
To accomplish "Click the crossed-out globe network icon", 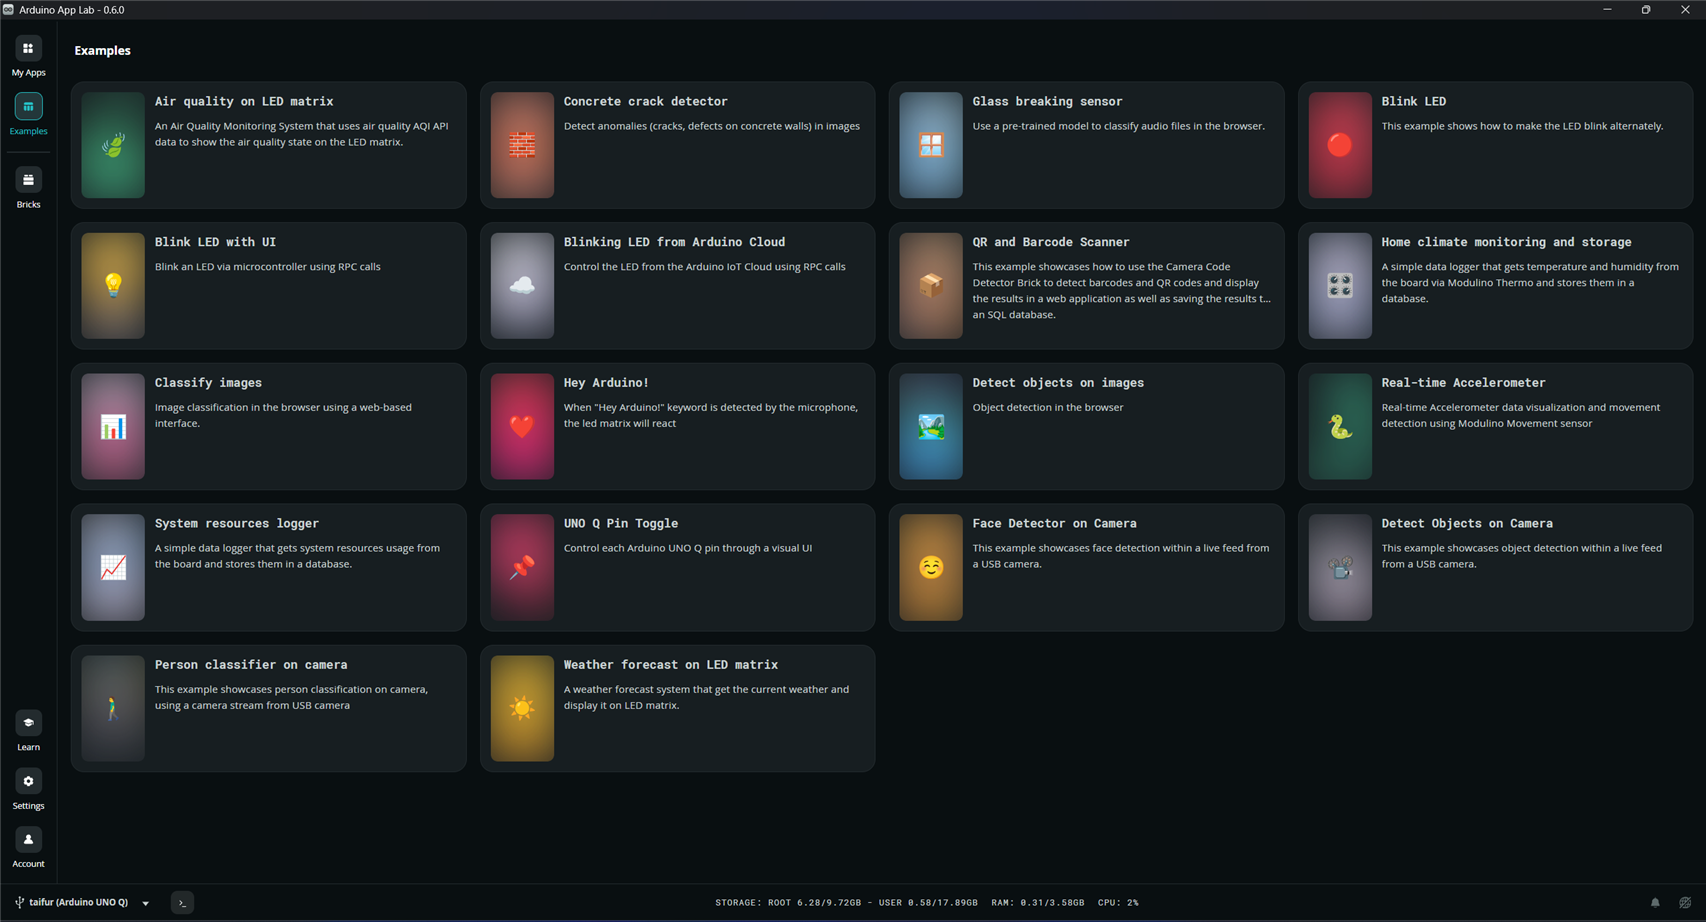I will [x=1685, y=903].
